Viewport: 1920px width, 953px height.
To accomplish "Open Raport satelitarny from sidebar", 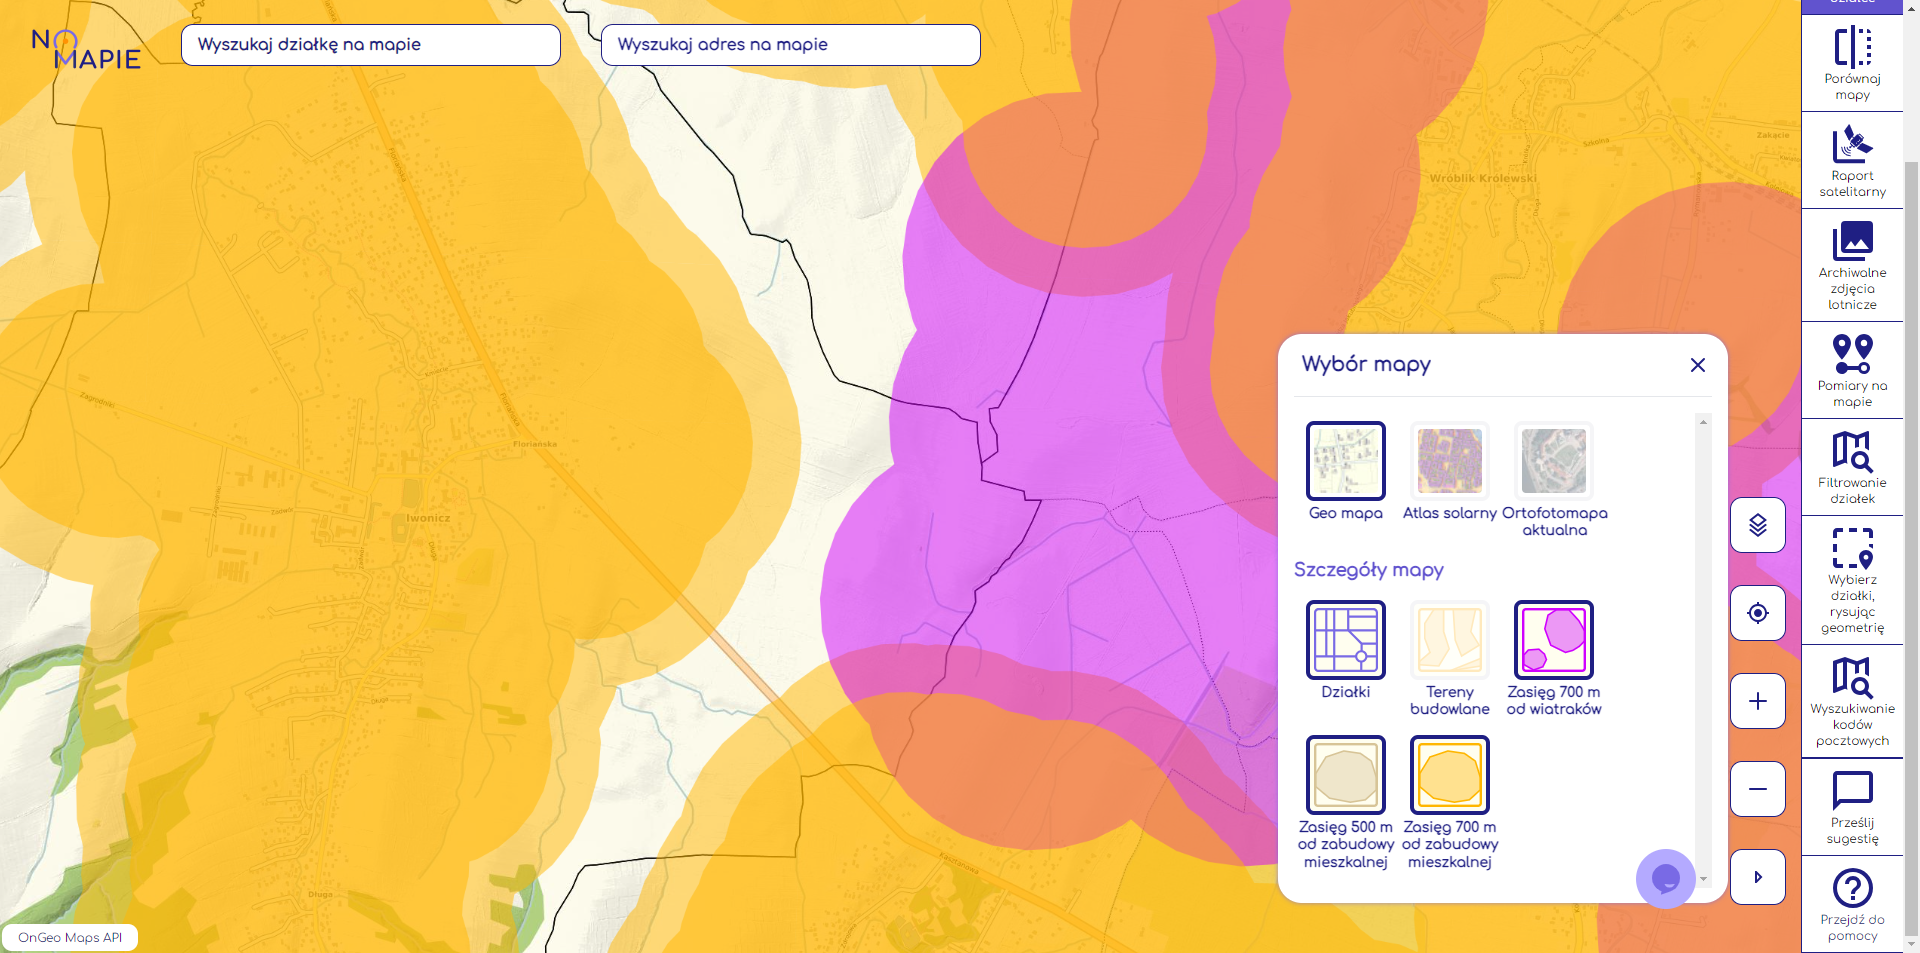I will point(1852,160).
